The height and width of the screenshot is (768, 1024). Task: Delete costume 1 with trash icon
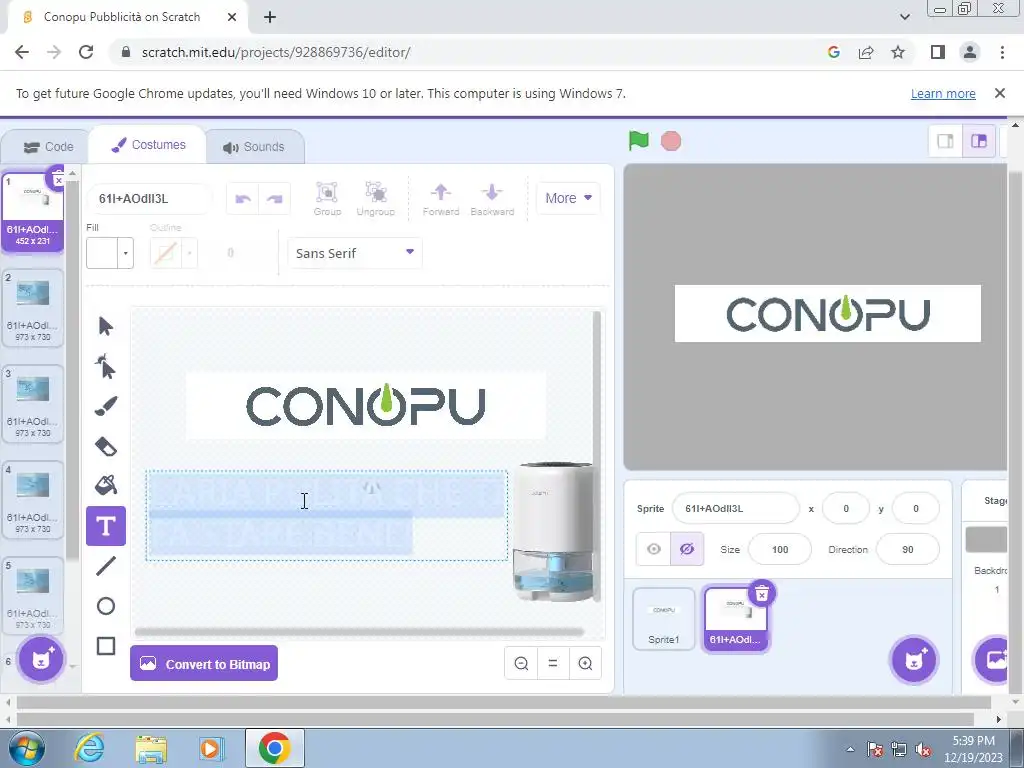(57, 179)
